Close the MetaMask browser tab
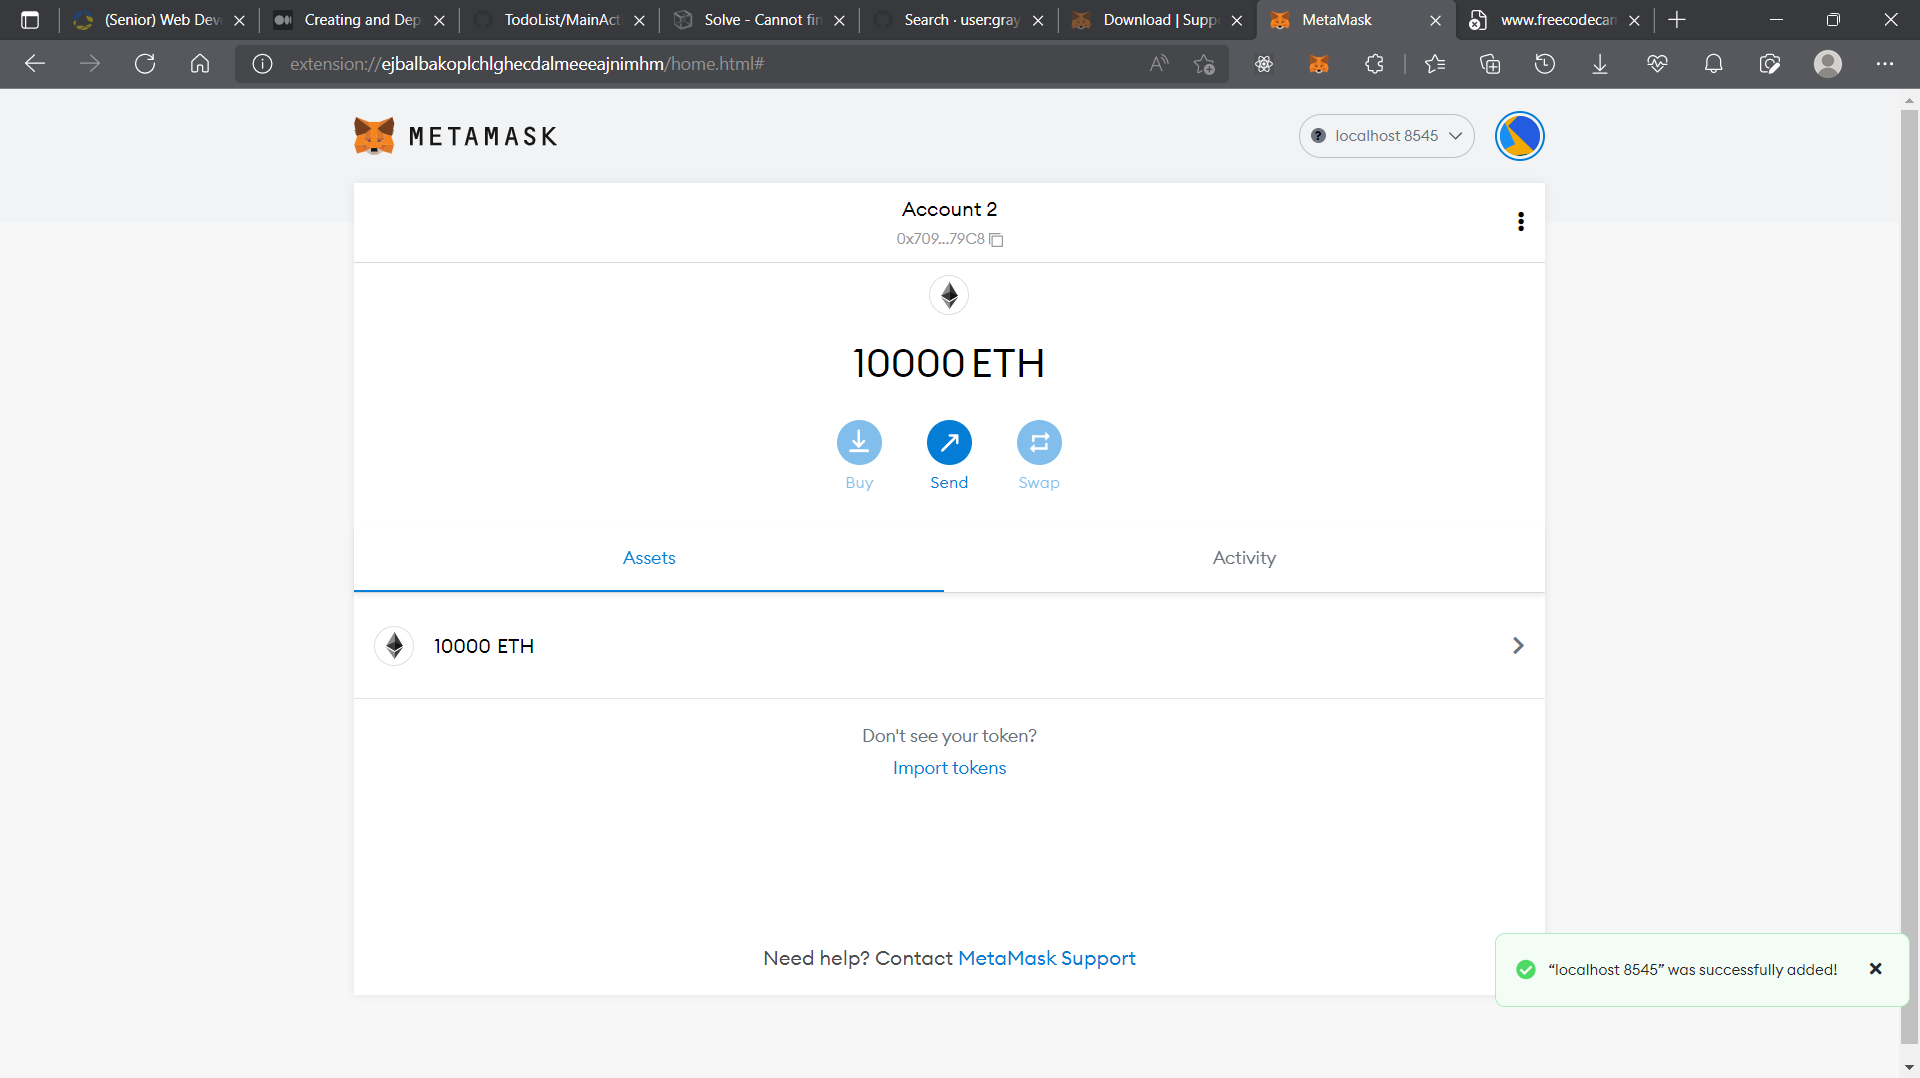 (x=1435, y=20)
